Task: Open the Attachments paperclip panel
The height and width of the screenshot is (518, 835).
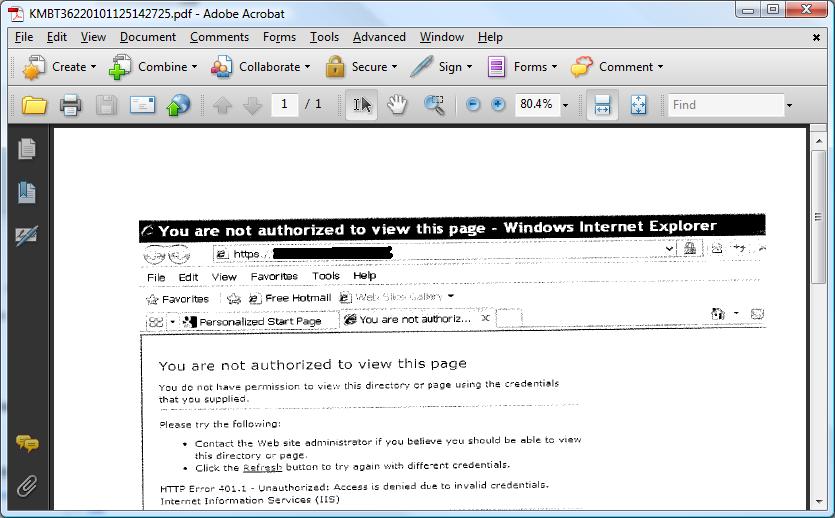Action: coord(27,486)
